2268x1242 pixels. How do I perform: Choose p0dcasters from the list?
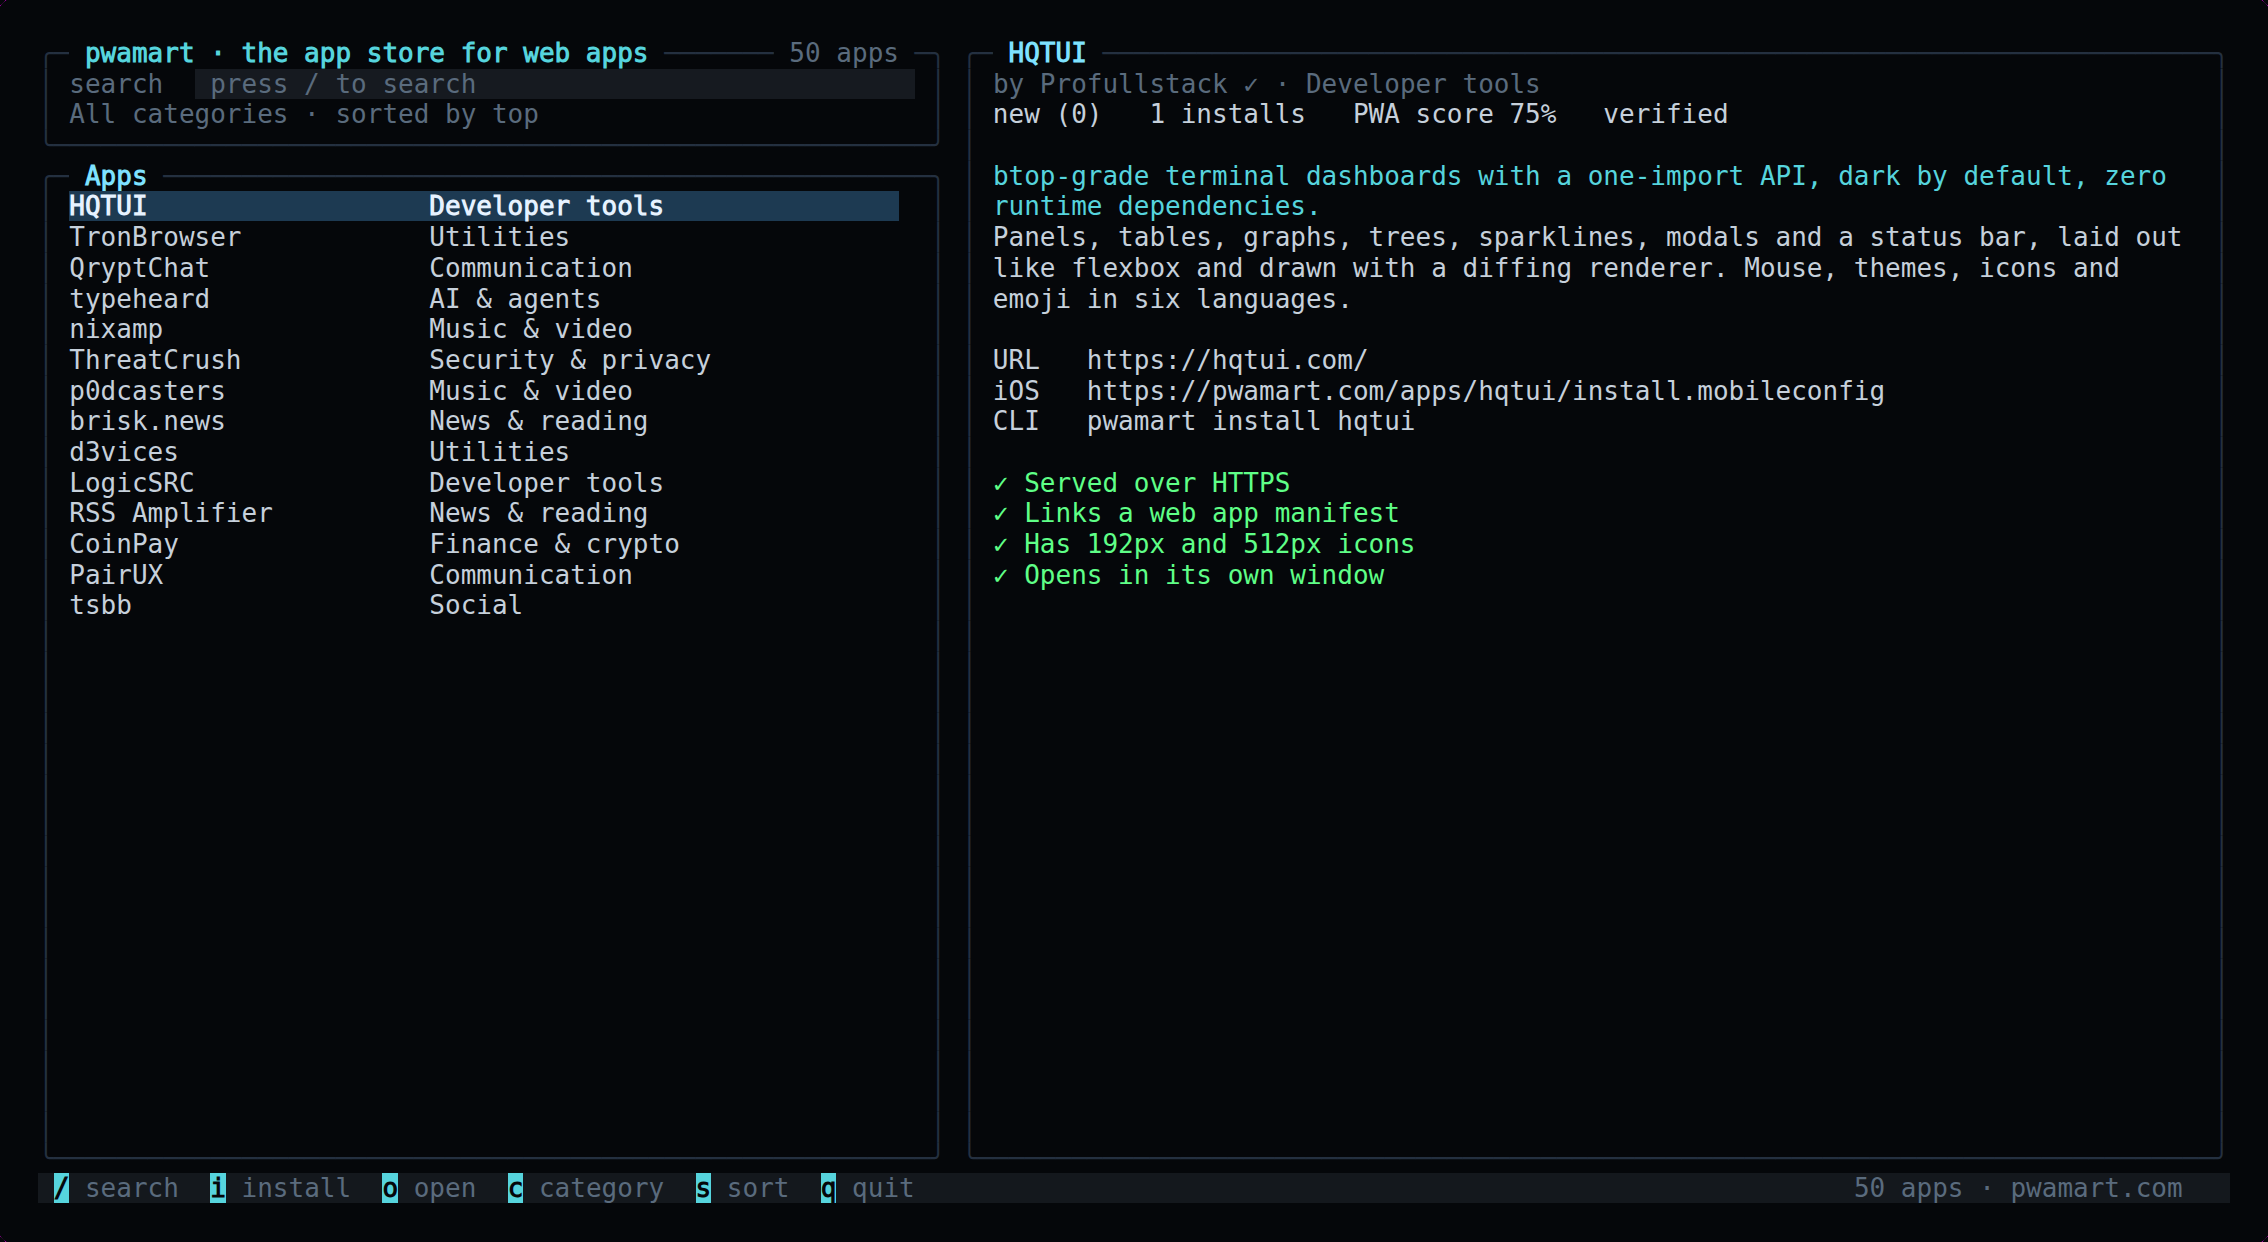pyautogui.click(x=484, y=391)
